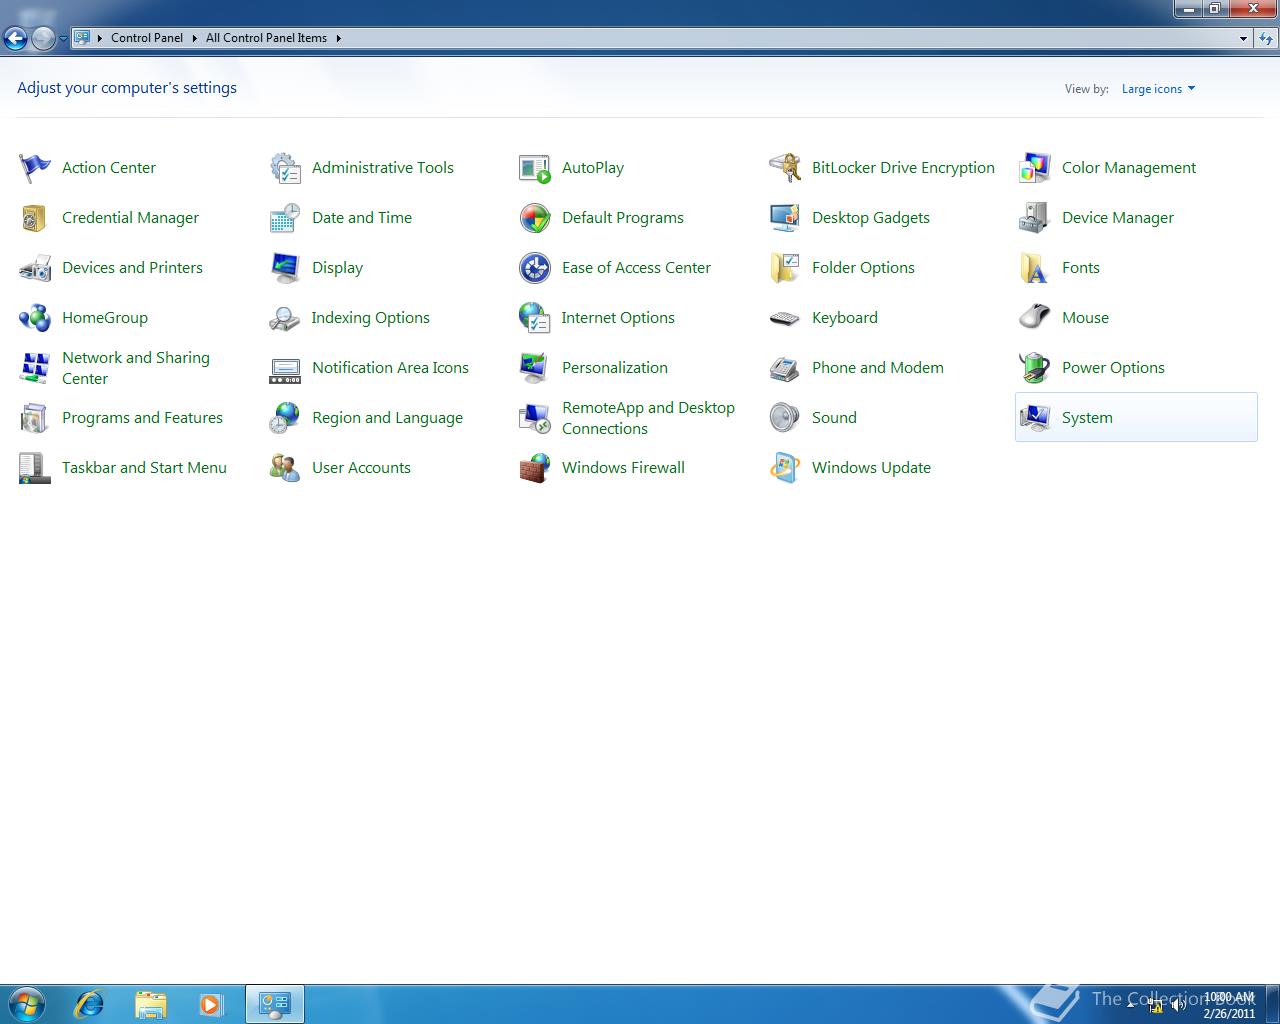
Task: Click the Desktop Gadgets icon
Action: [785, 218]
